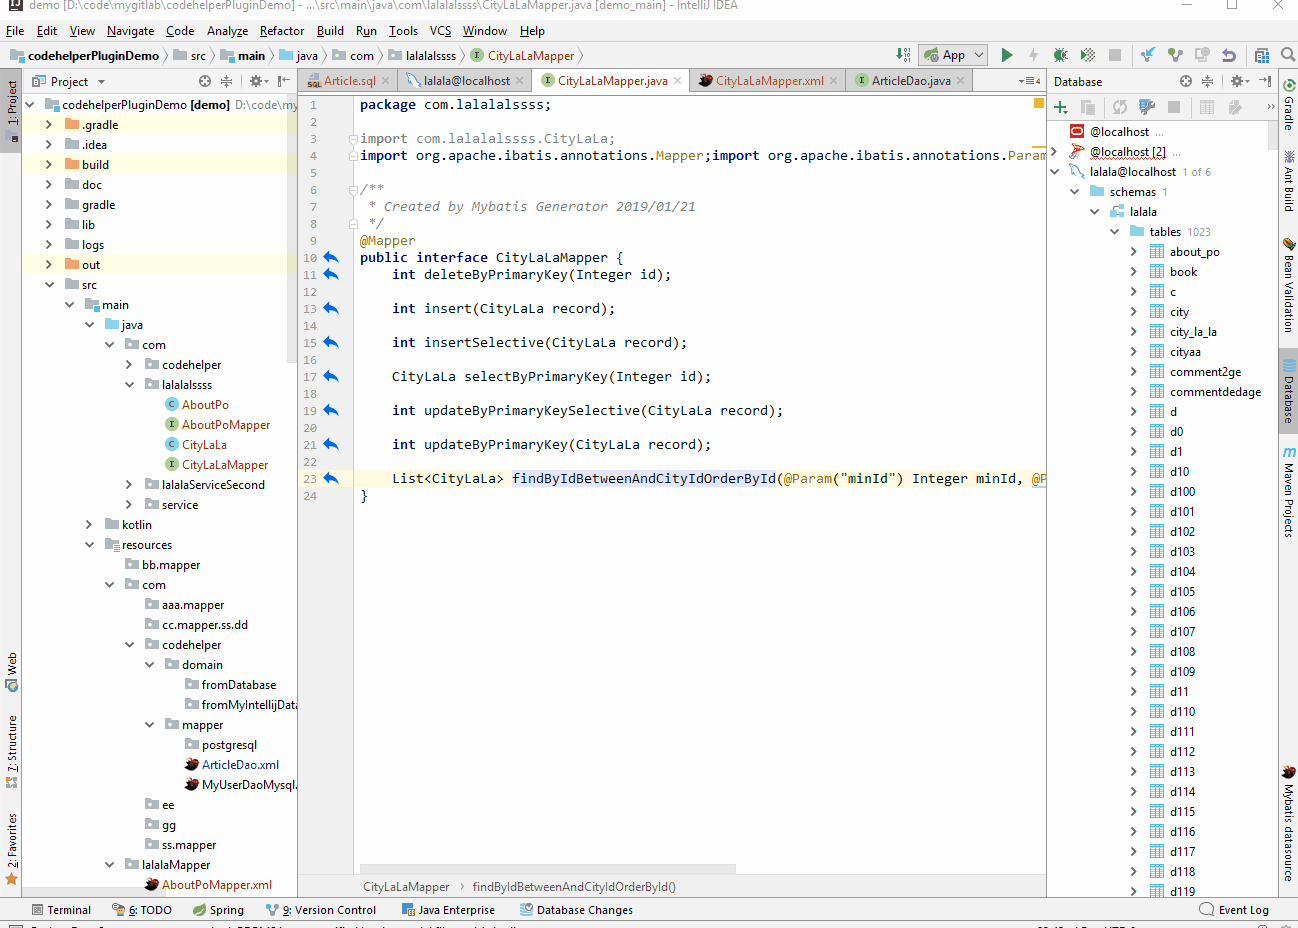Open Data Source Properties wrench icon
Screen dimensions: 1298x928
1147,107
